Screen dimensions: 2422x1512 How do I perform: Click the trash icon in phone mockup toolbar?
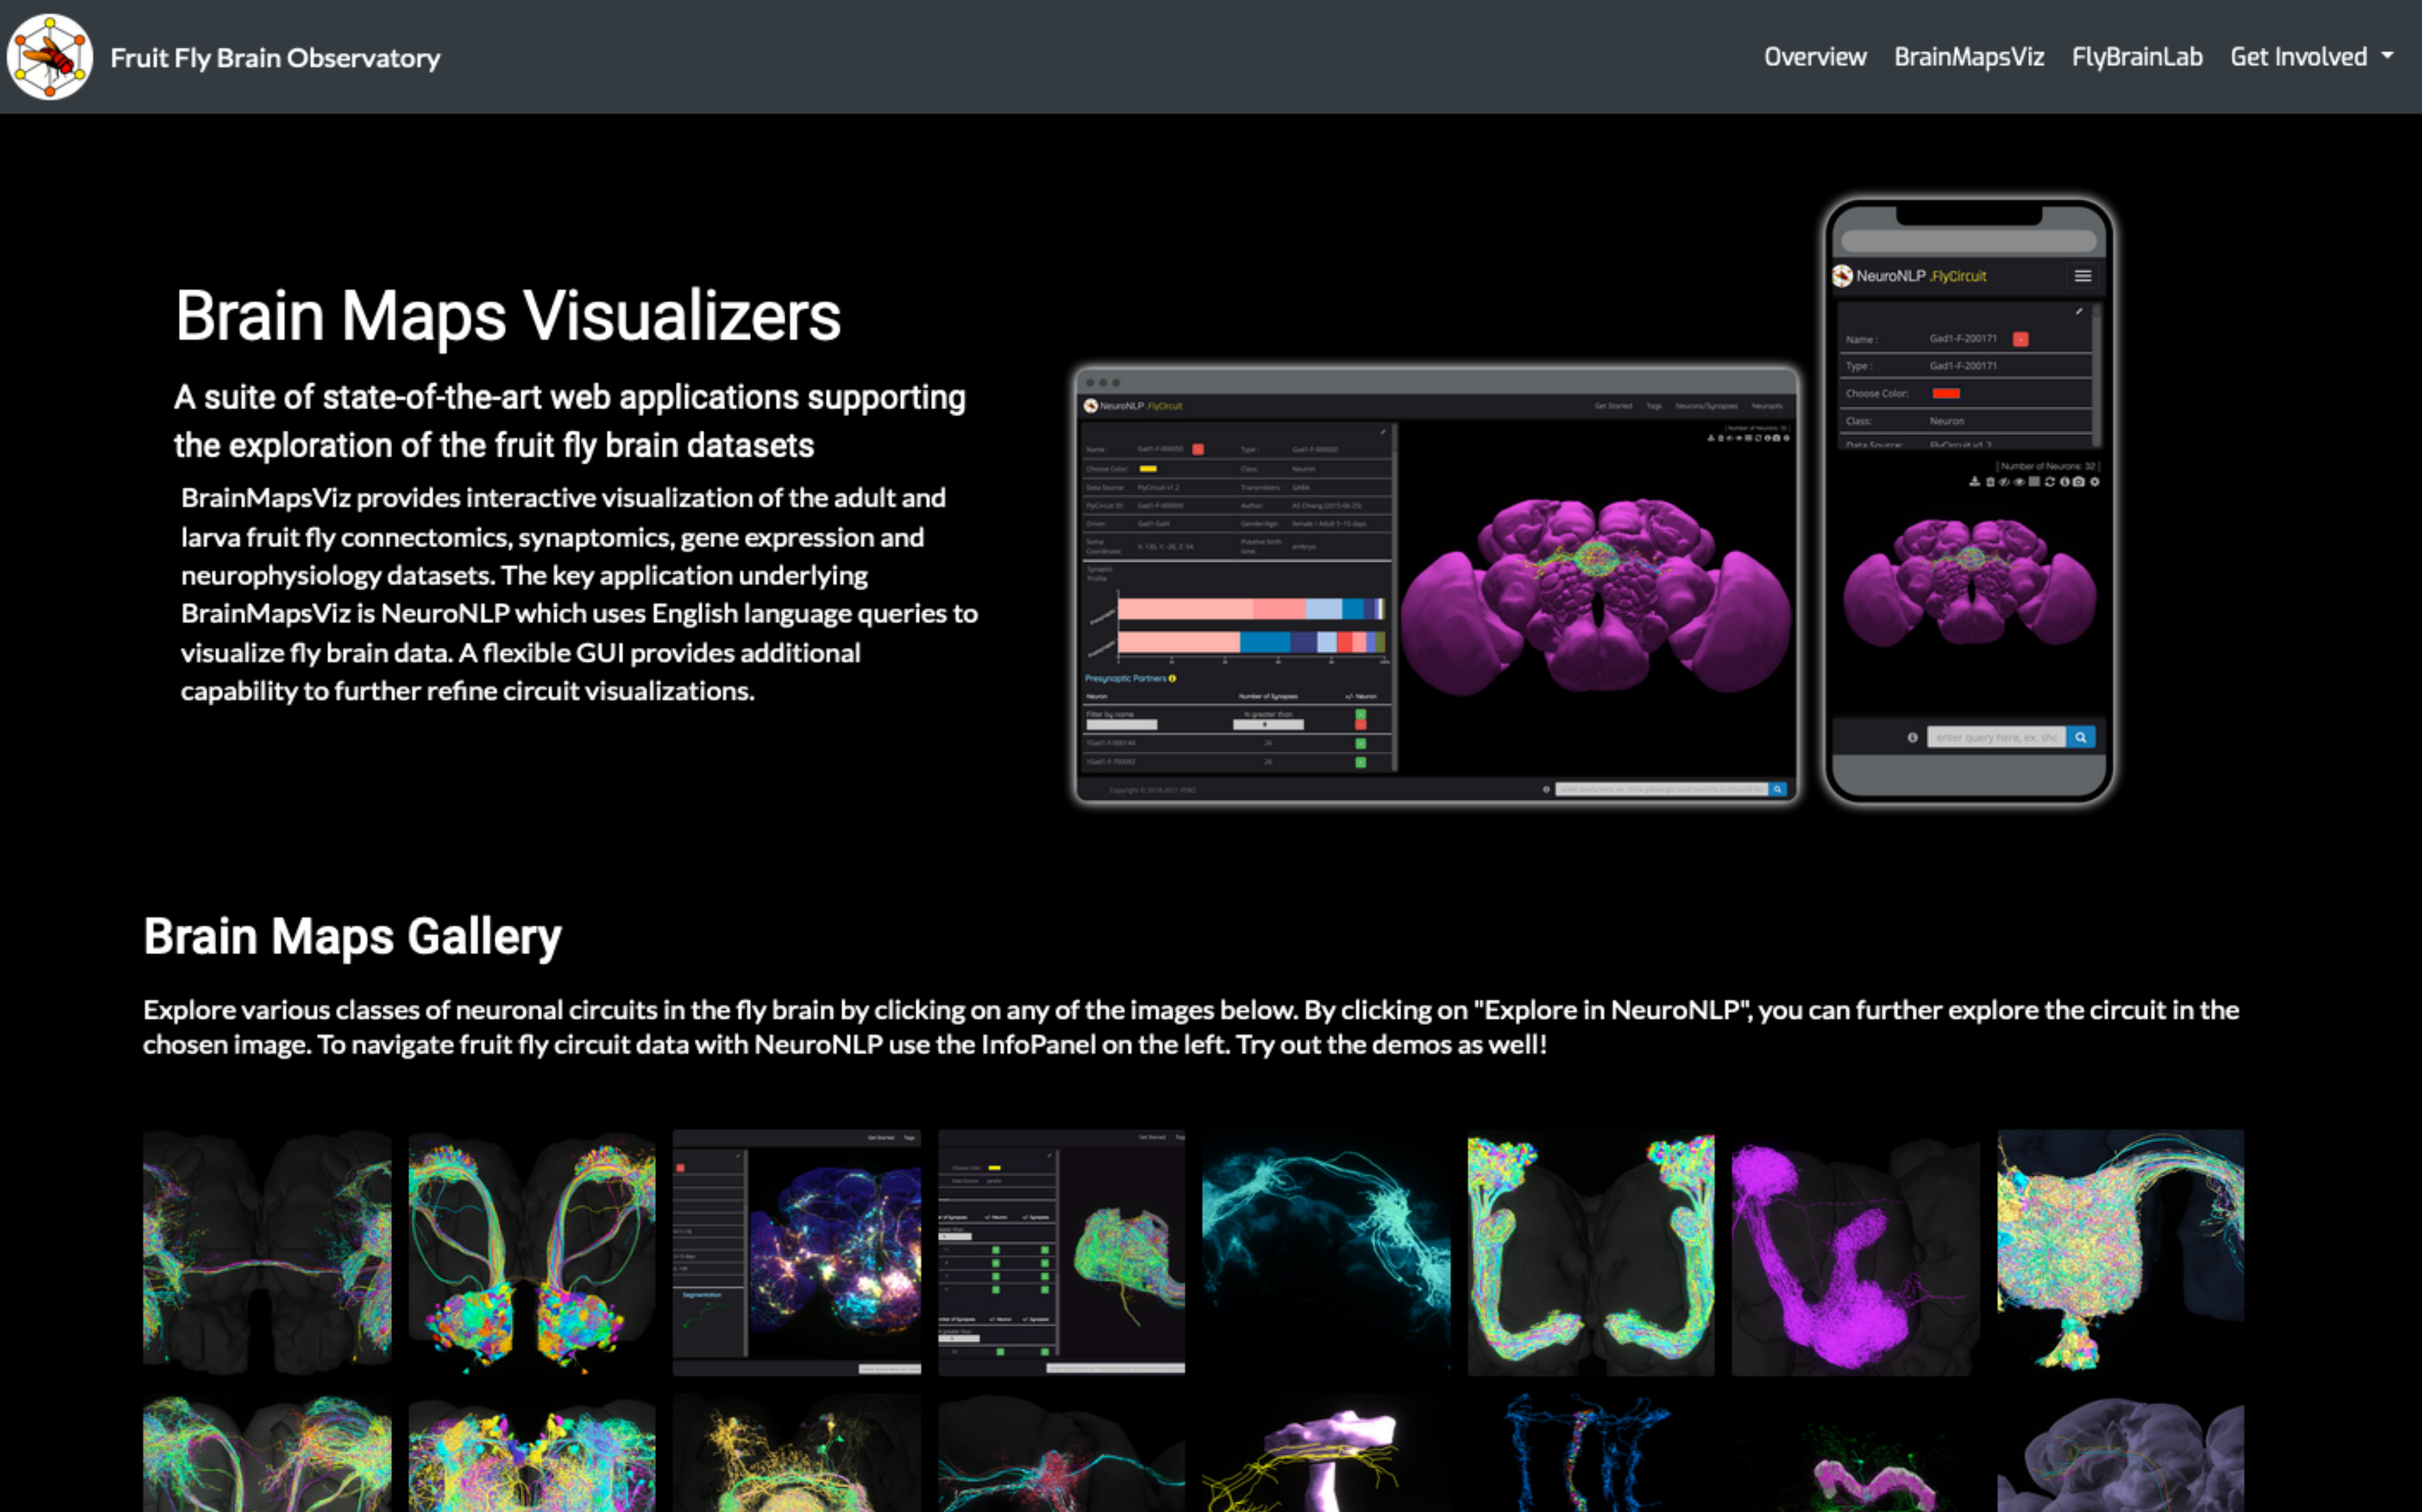(x=1991, y=482)
